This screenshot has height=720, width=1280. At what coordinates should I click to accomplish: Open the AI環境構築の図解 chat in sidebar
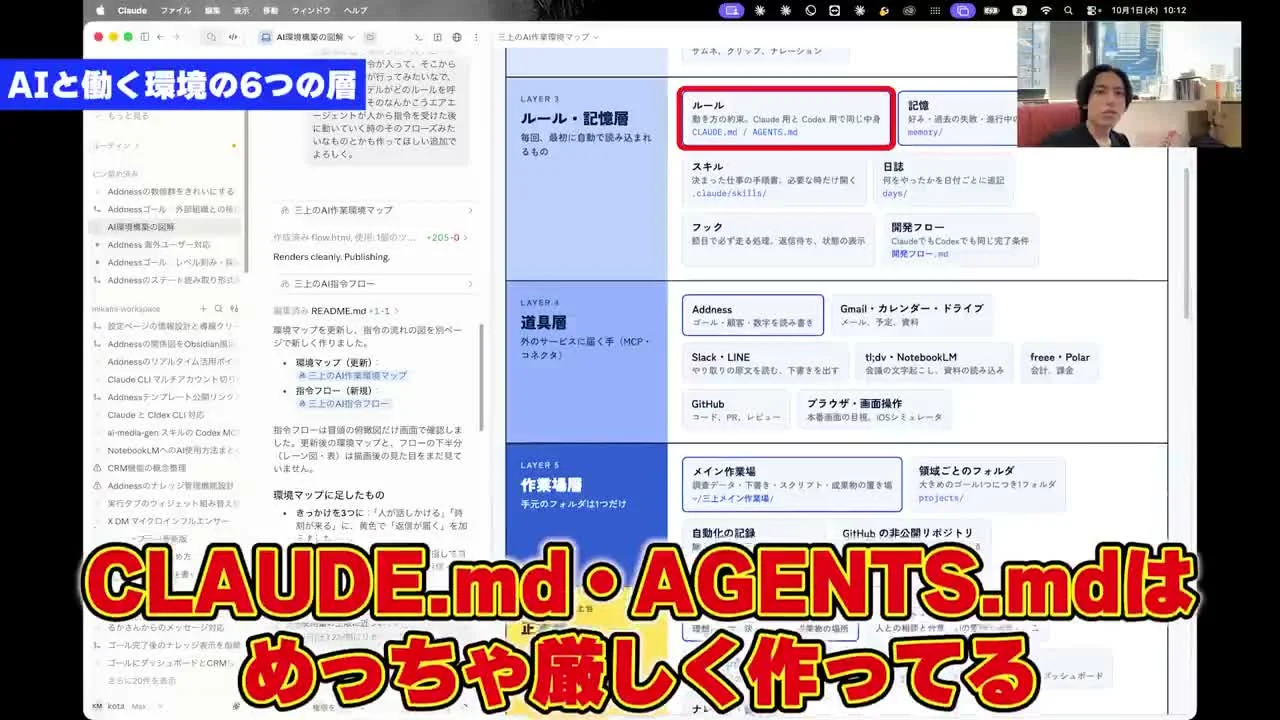click(x=166, y=227)
